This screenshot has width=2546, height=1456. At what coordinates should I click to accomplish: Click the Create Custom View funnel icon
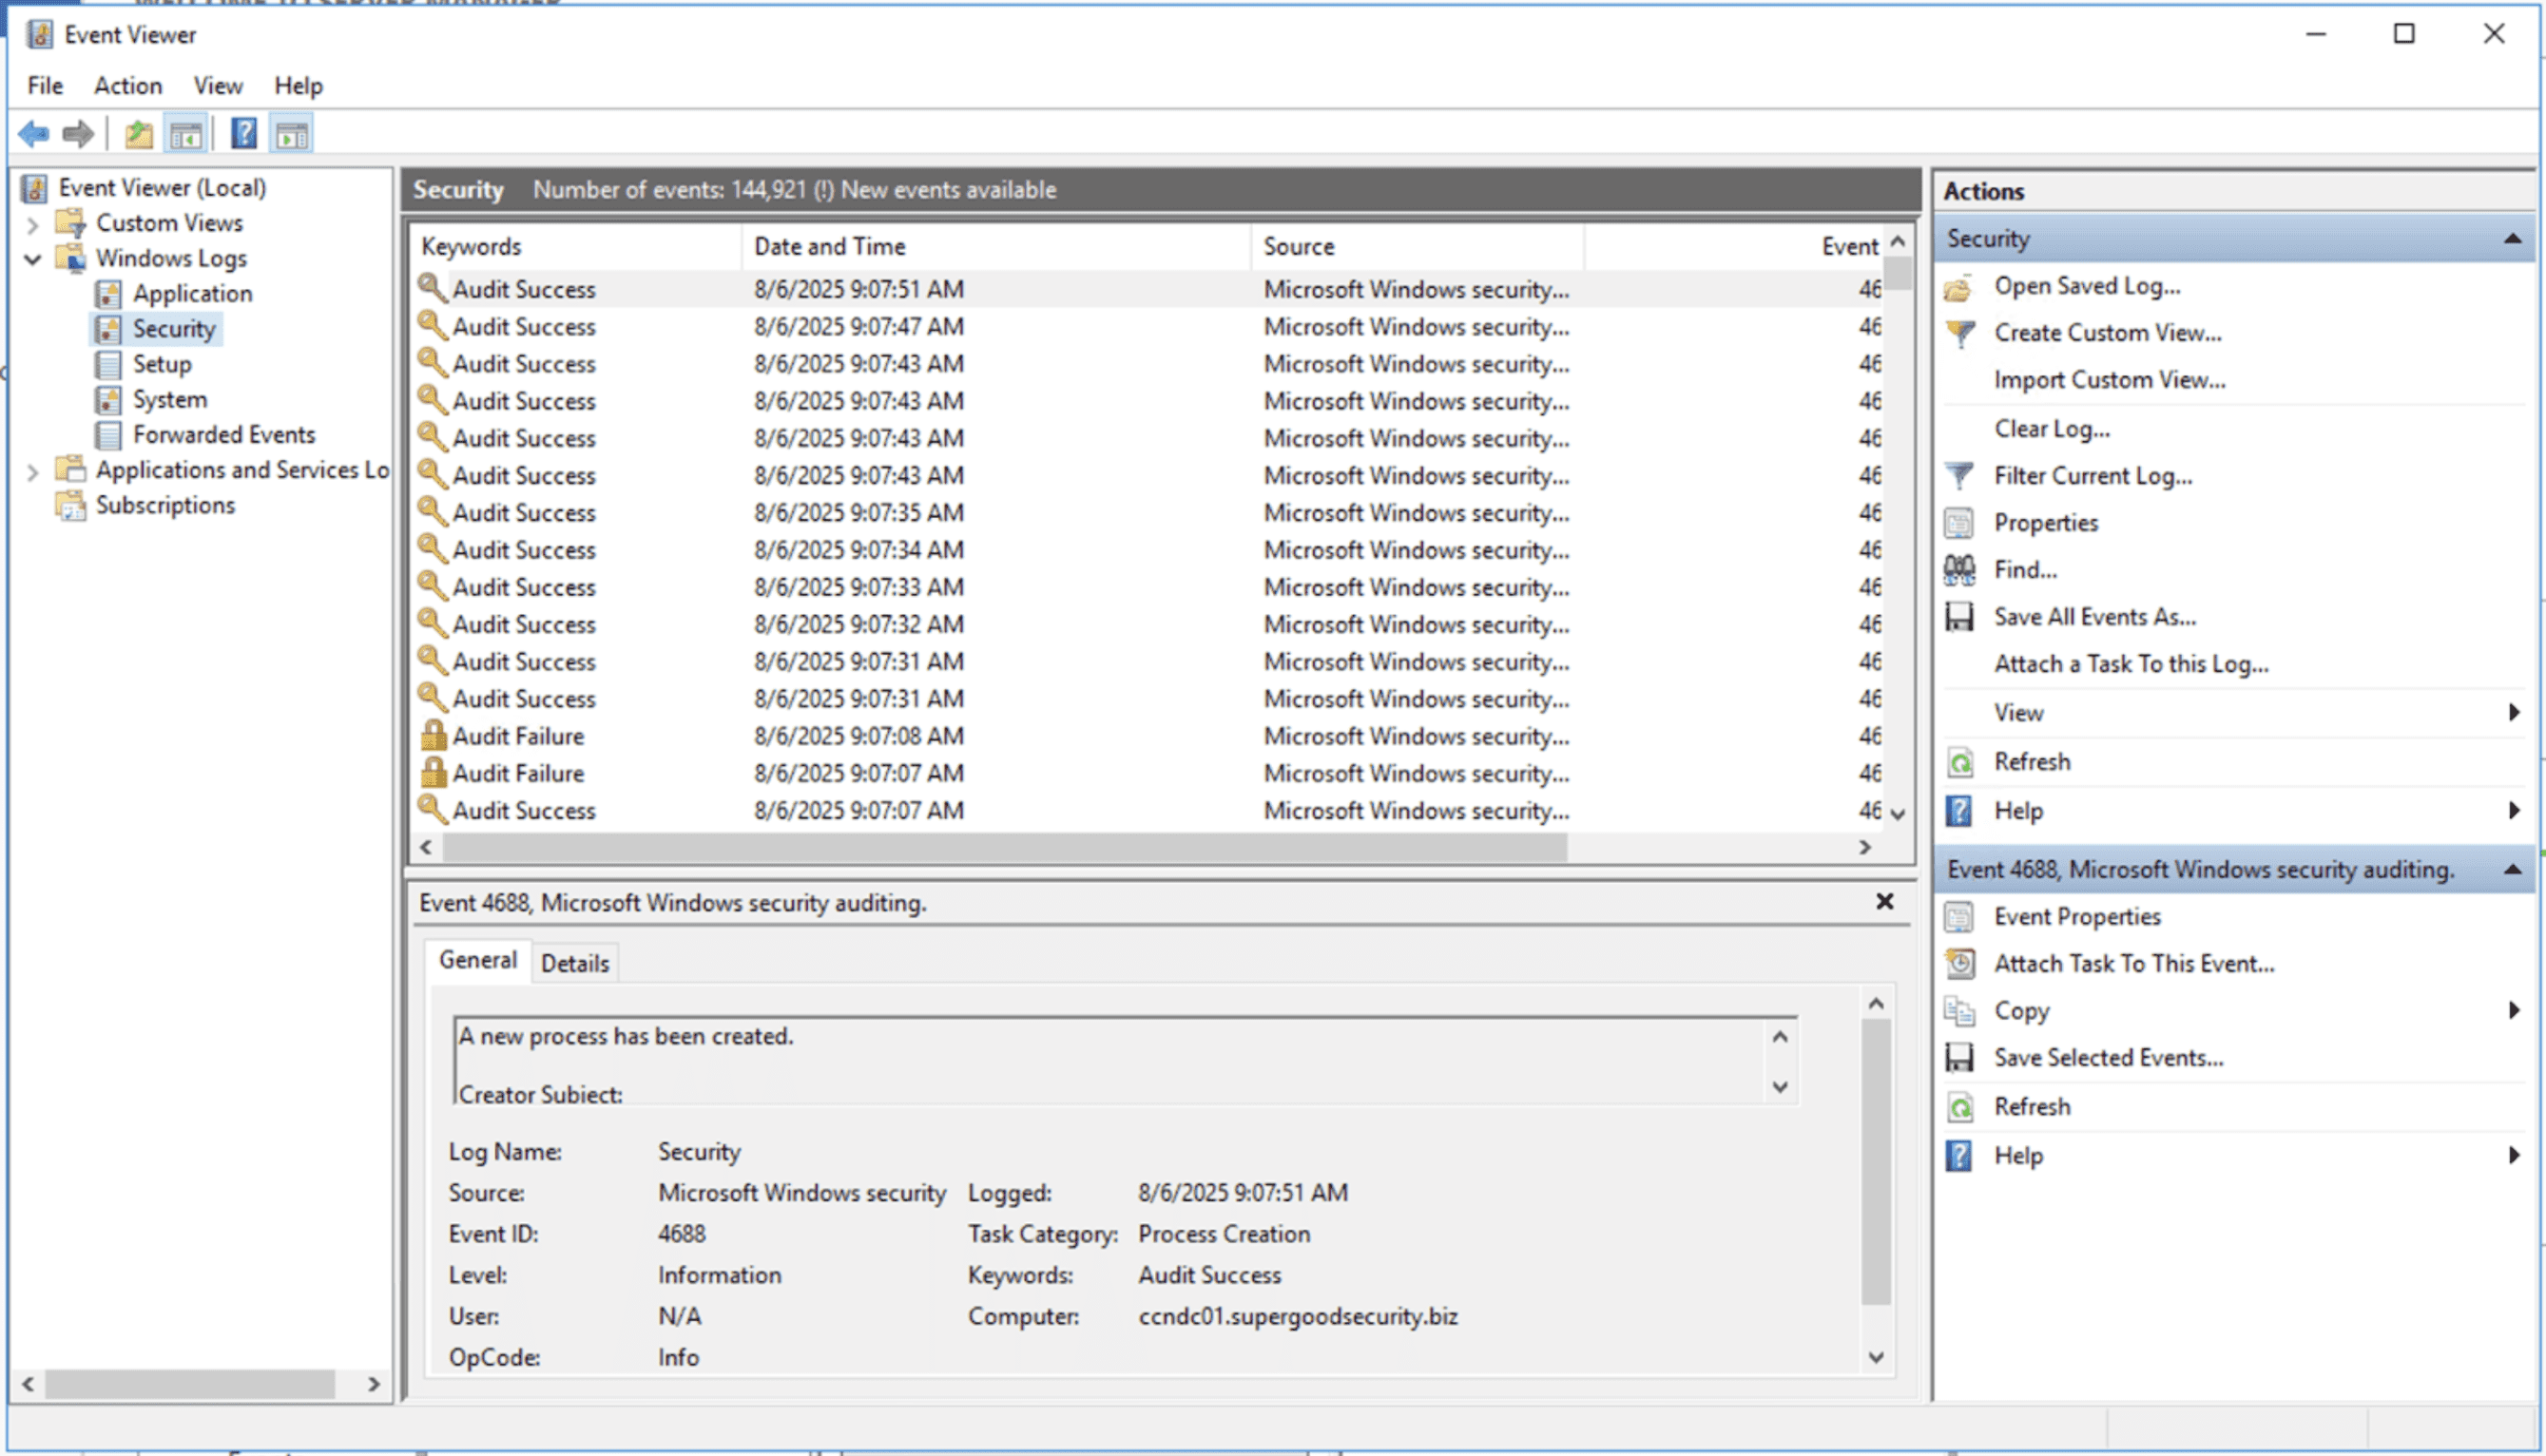coord(1959,333)
